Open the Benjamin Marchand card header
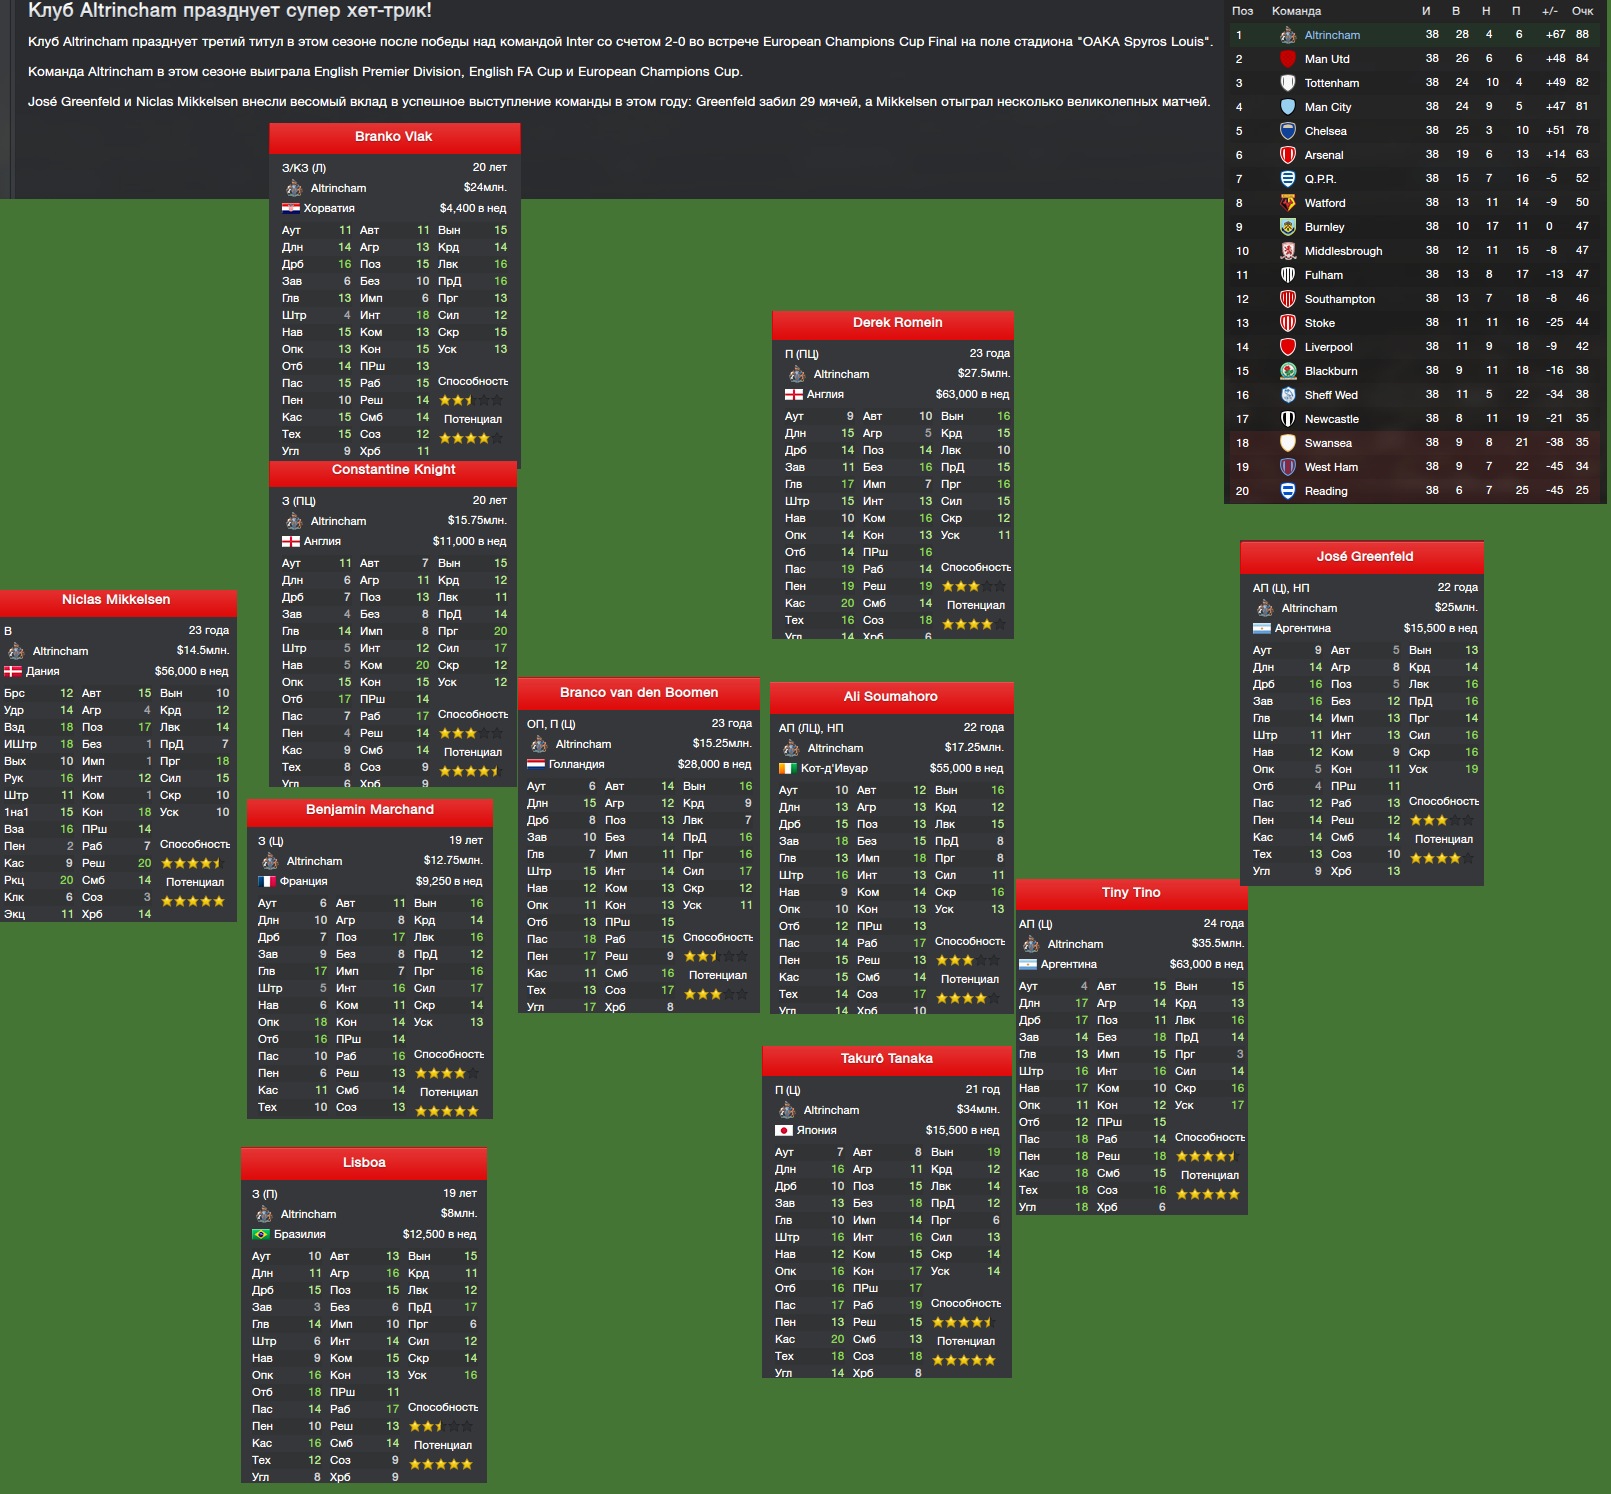The width and height of the screenshot is (1611, 1494). [x=370, y=810]
